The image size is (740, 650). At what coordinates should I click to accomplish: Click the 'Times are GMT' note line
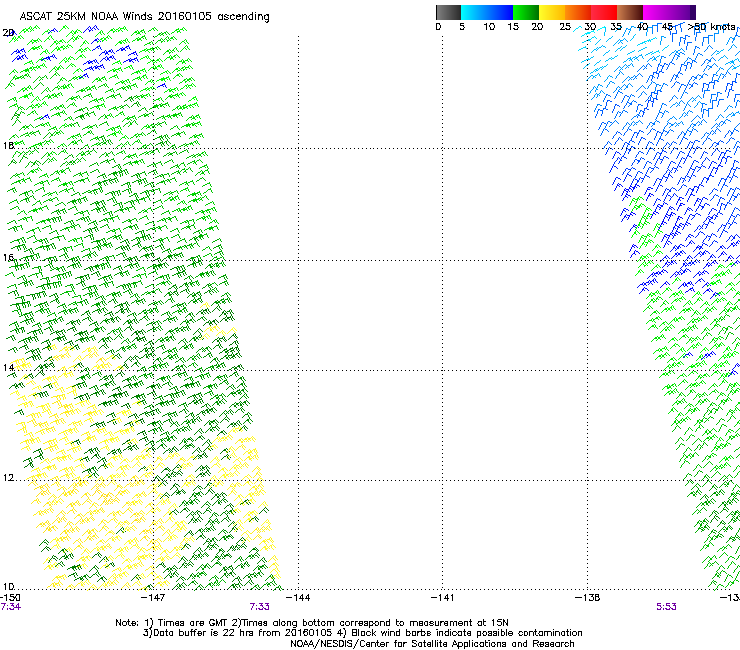312,623
